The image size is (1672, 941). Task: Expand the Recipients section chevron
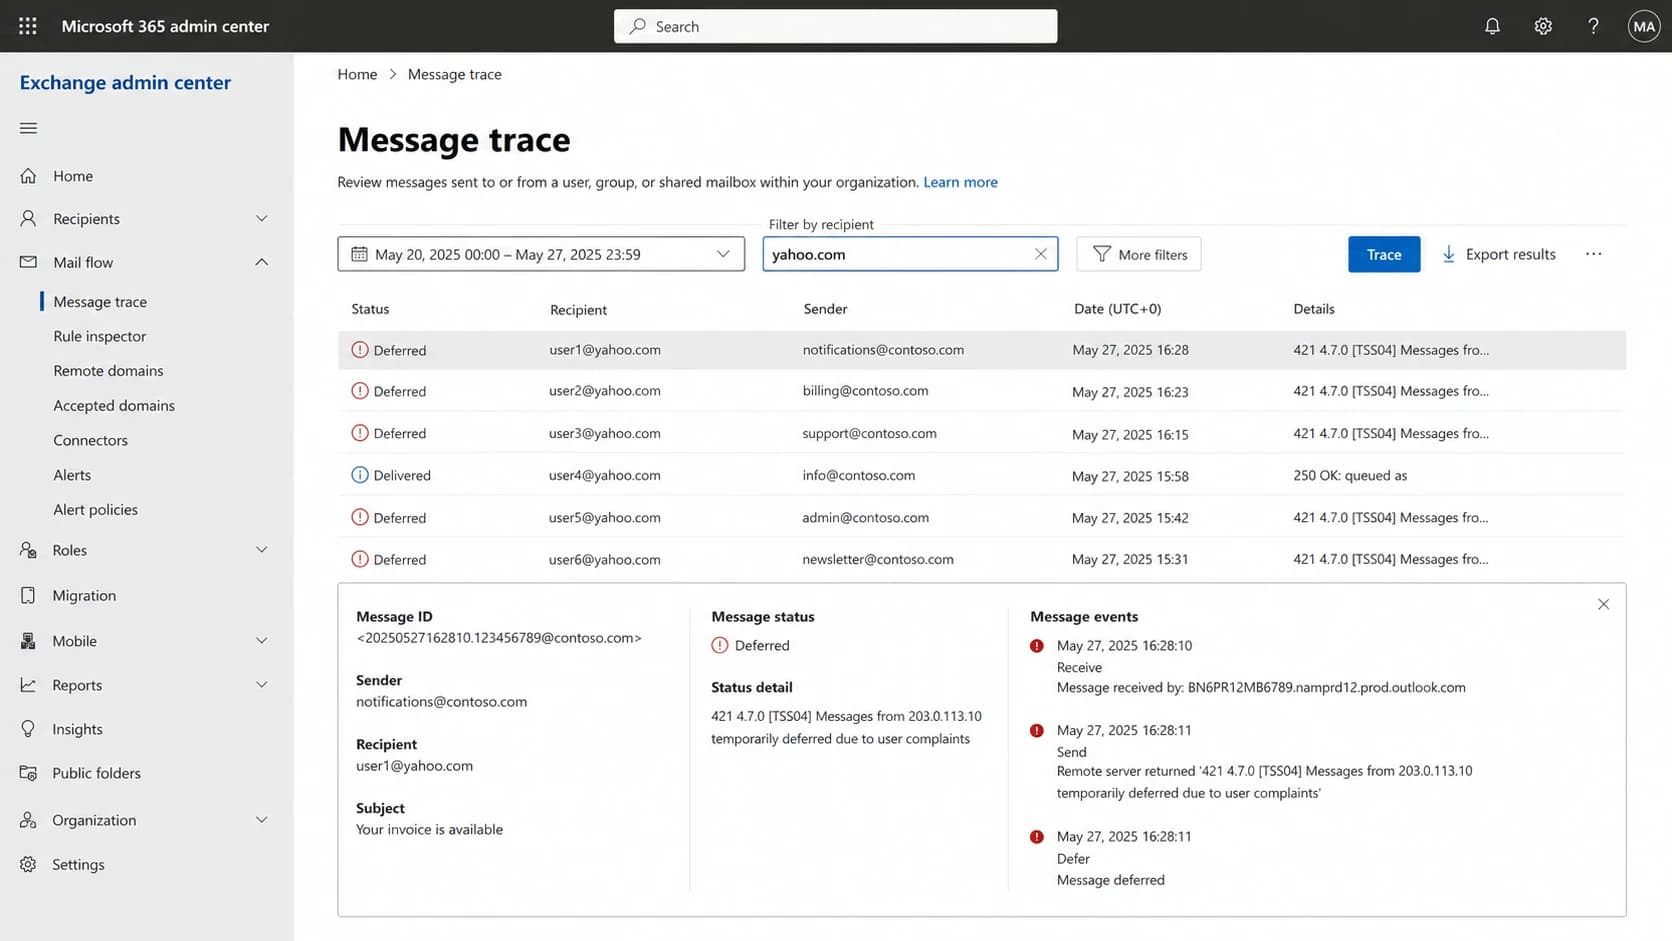tap(262, 218)
